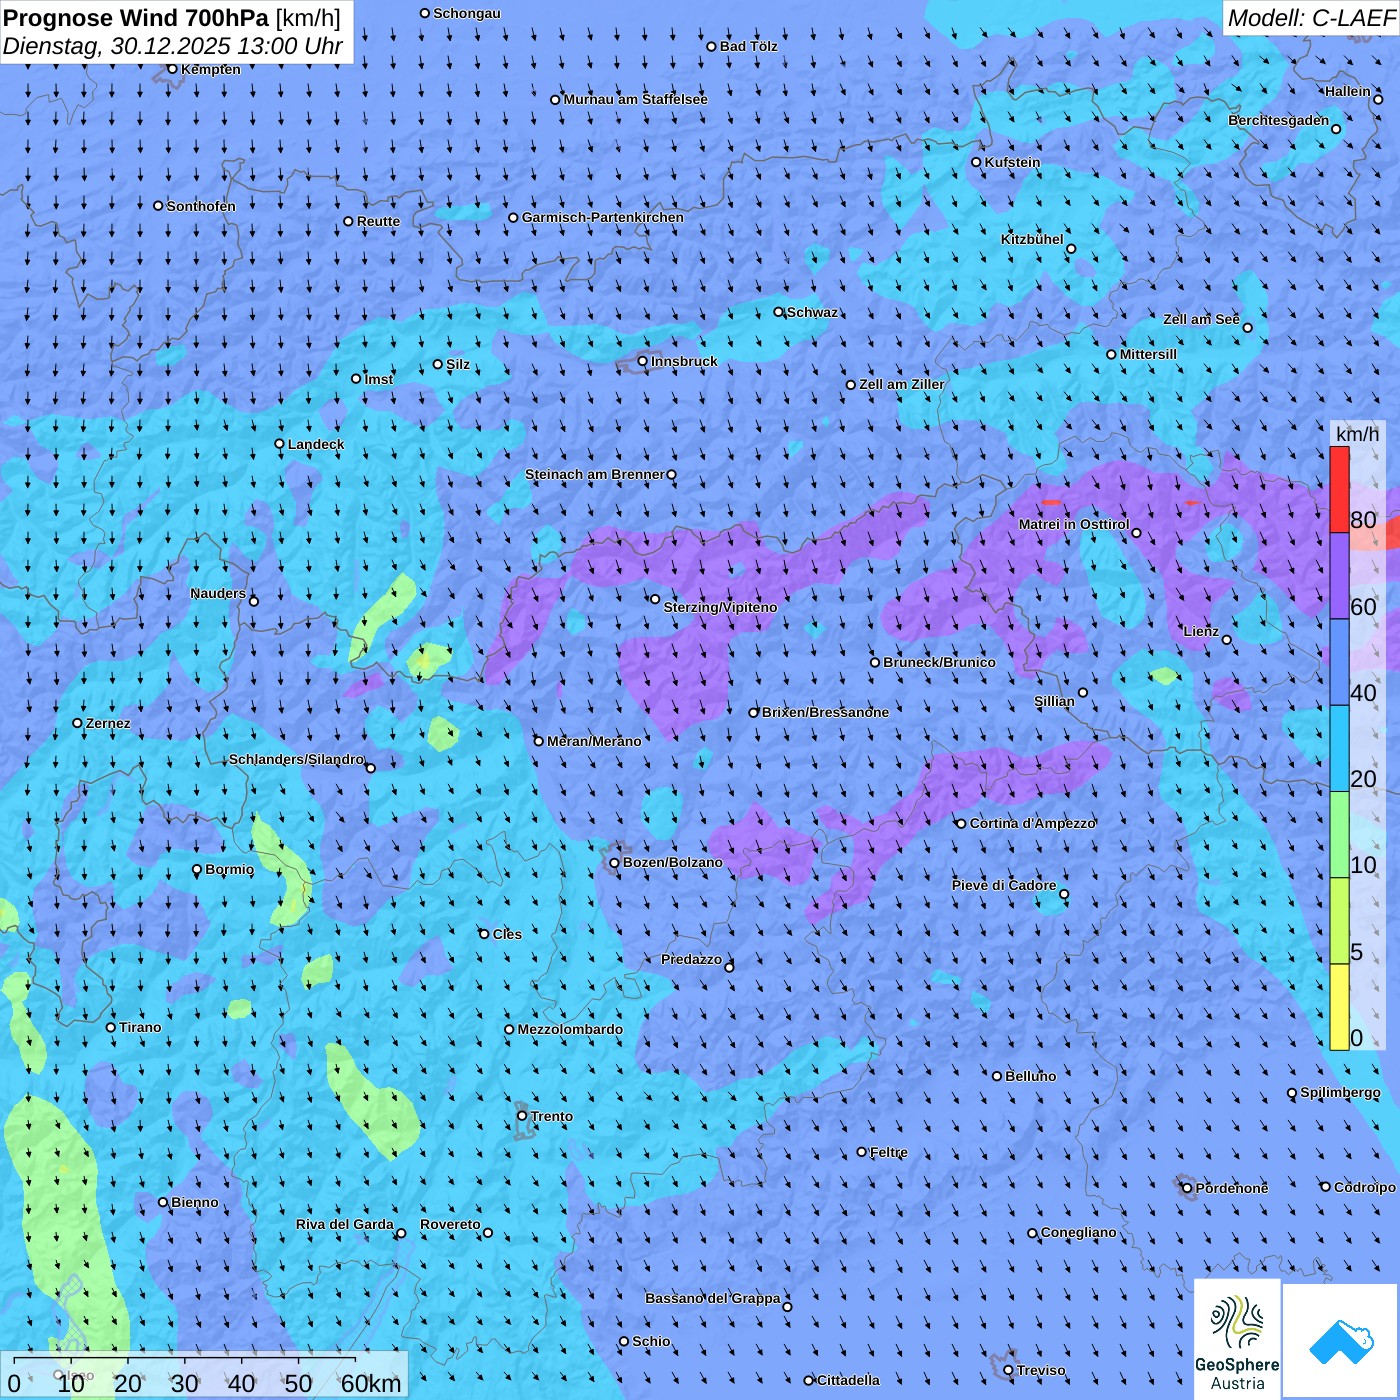Click the 'Schlanders/Silandro' label
Screen dimensions: 1400x1400
click(296, 760)
